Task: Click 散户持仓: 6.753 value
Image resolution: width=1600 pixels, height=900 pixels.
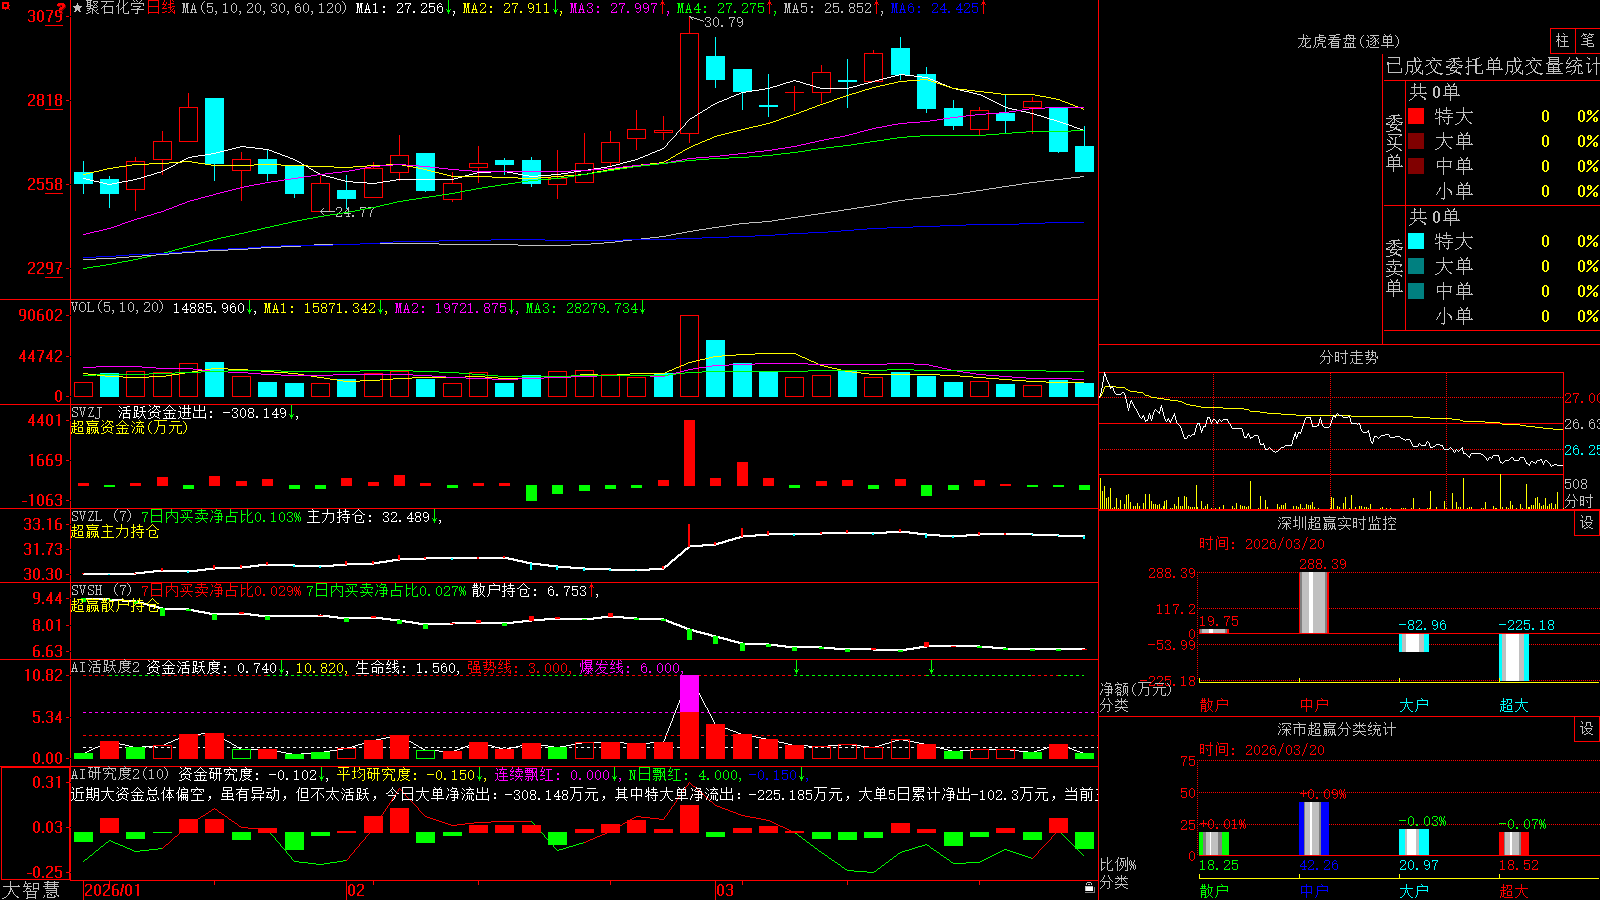Action: 535,591
